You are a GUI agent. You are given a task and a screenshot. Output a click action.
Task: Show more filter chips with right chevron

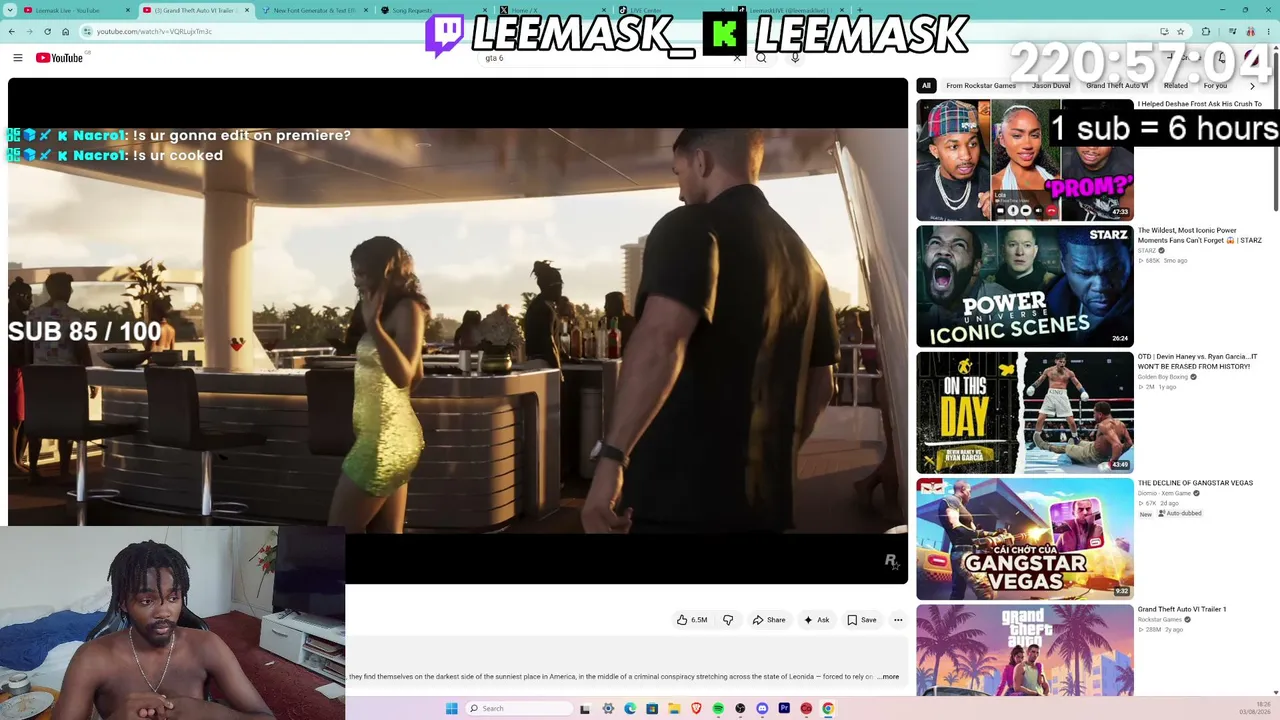pyautogui.click(x=1252, y=86)
